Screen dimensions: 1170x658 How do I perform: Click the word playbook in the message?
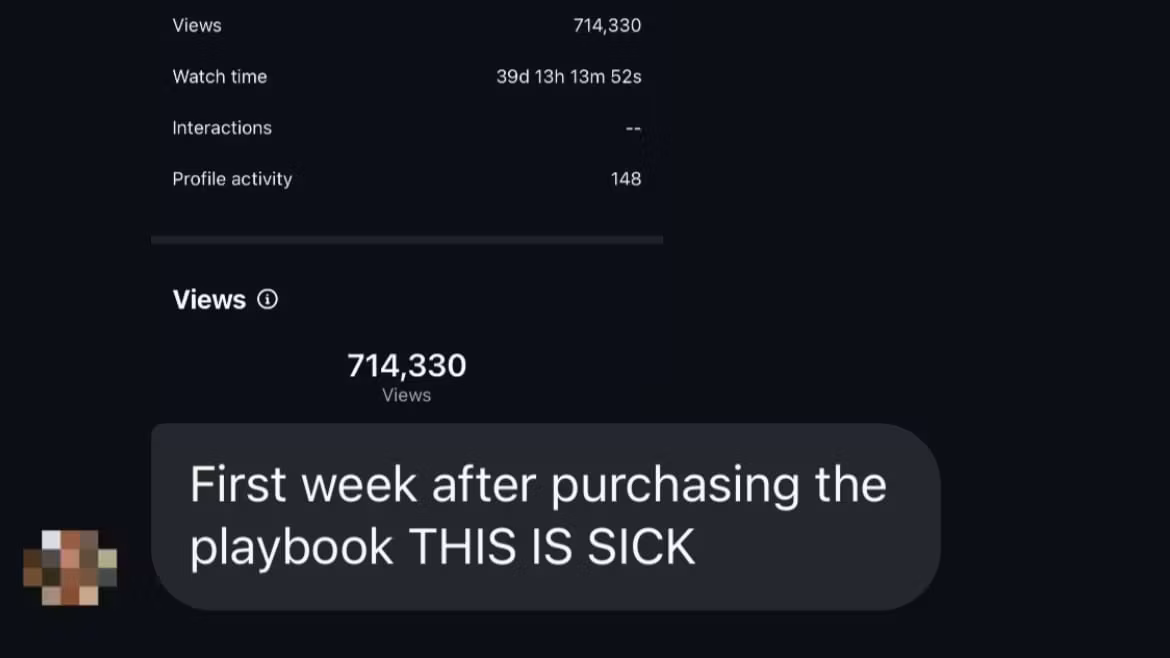coord(291,547)
